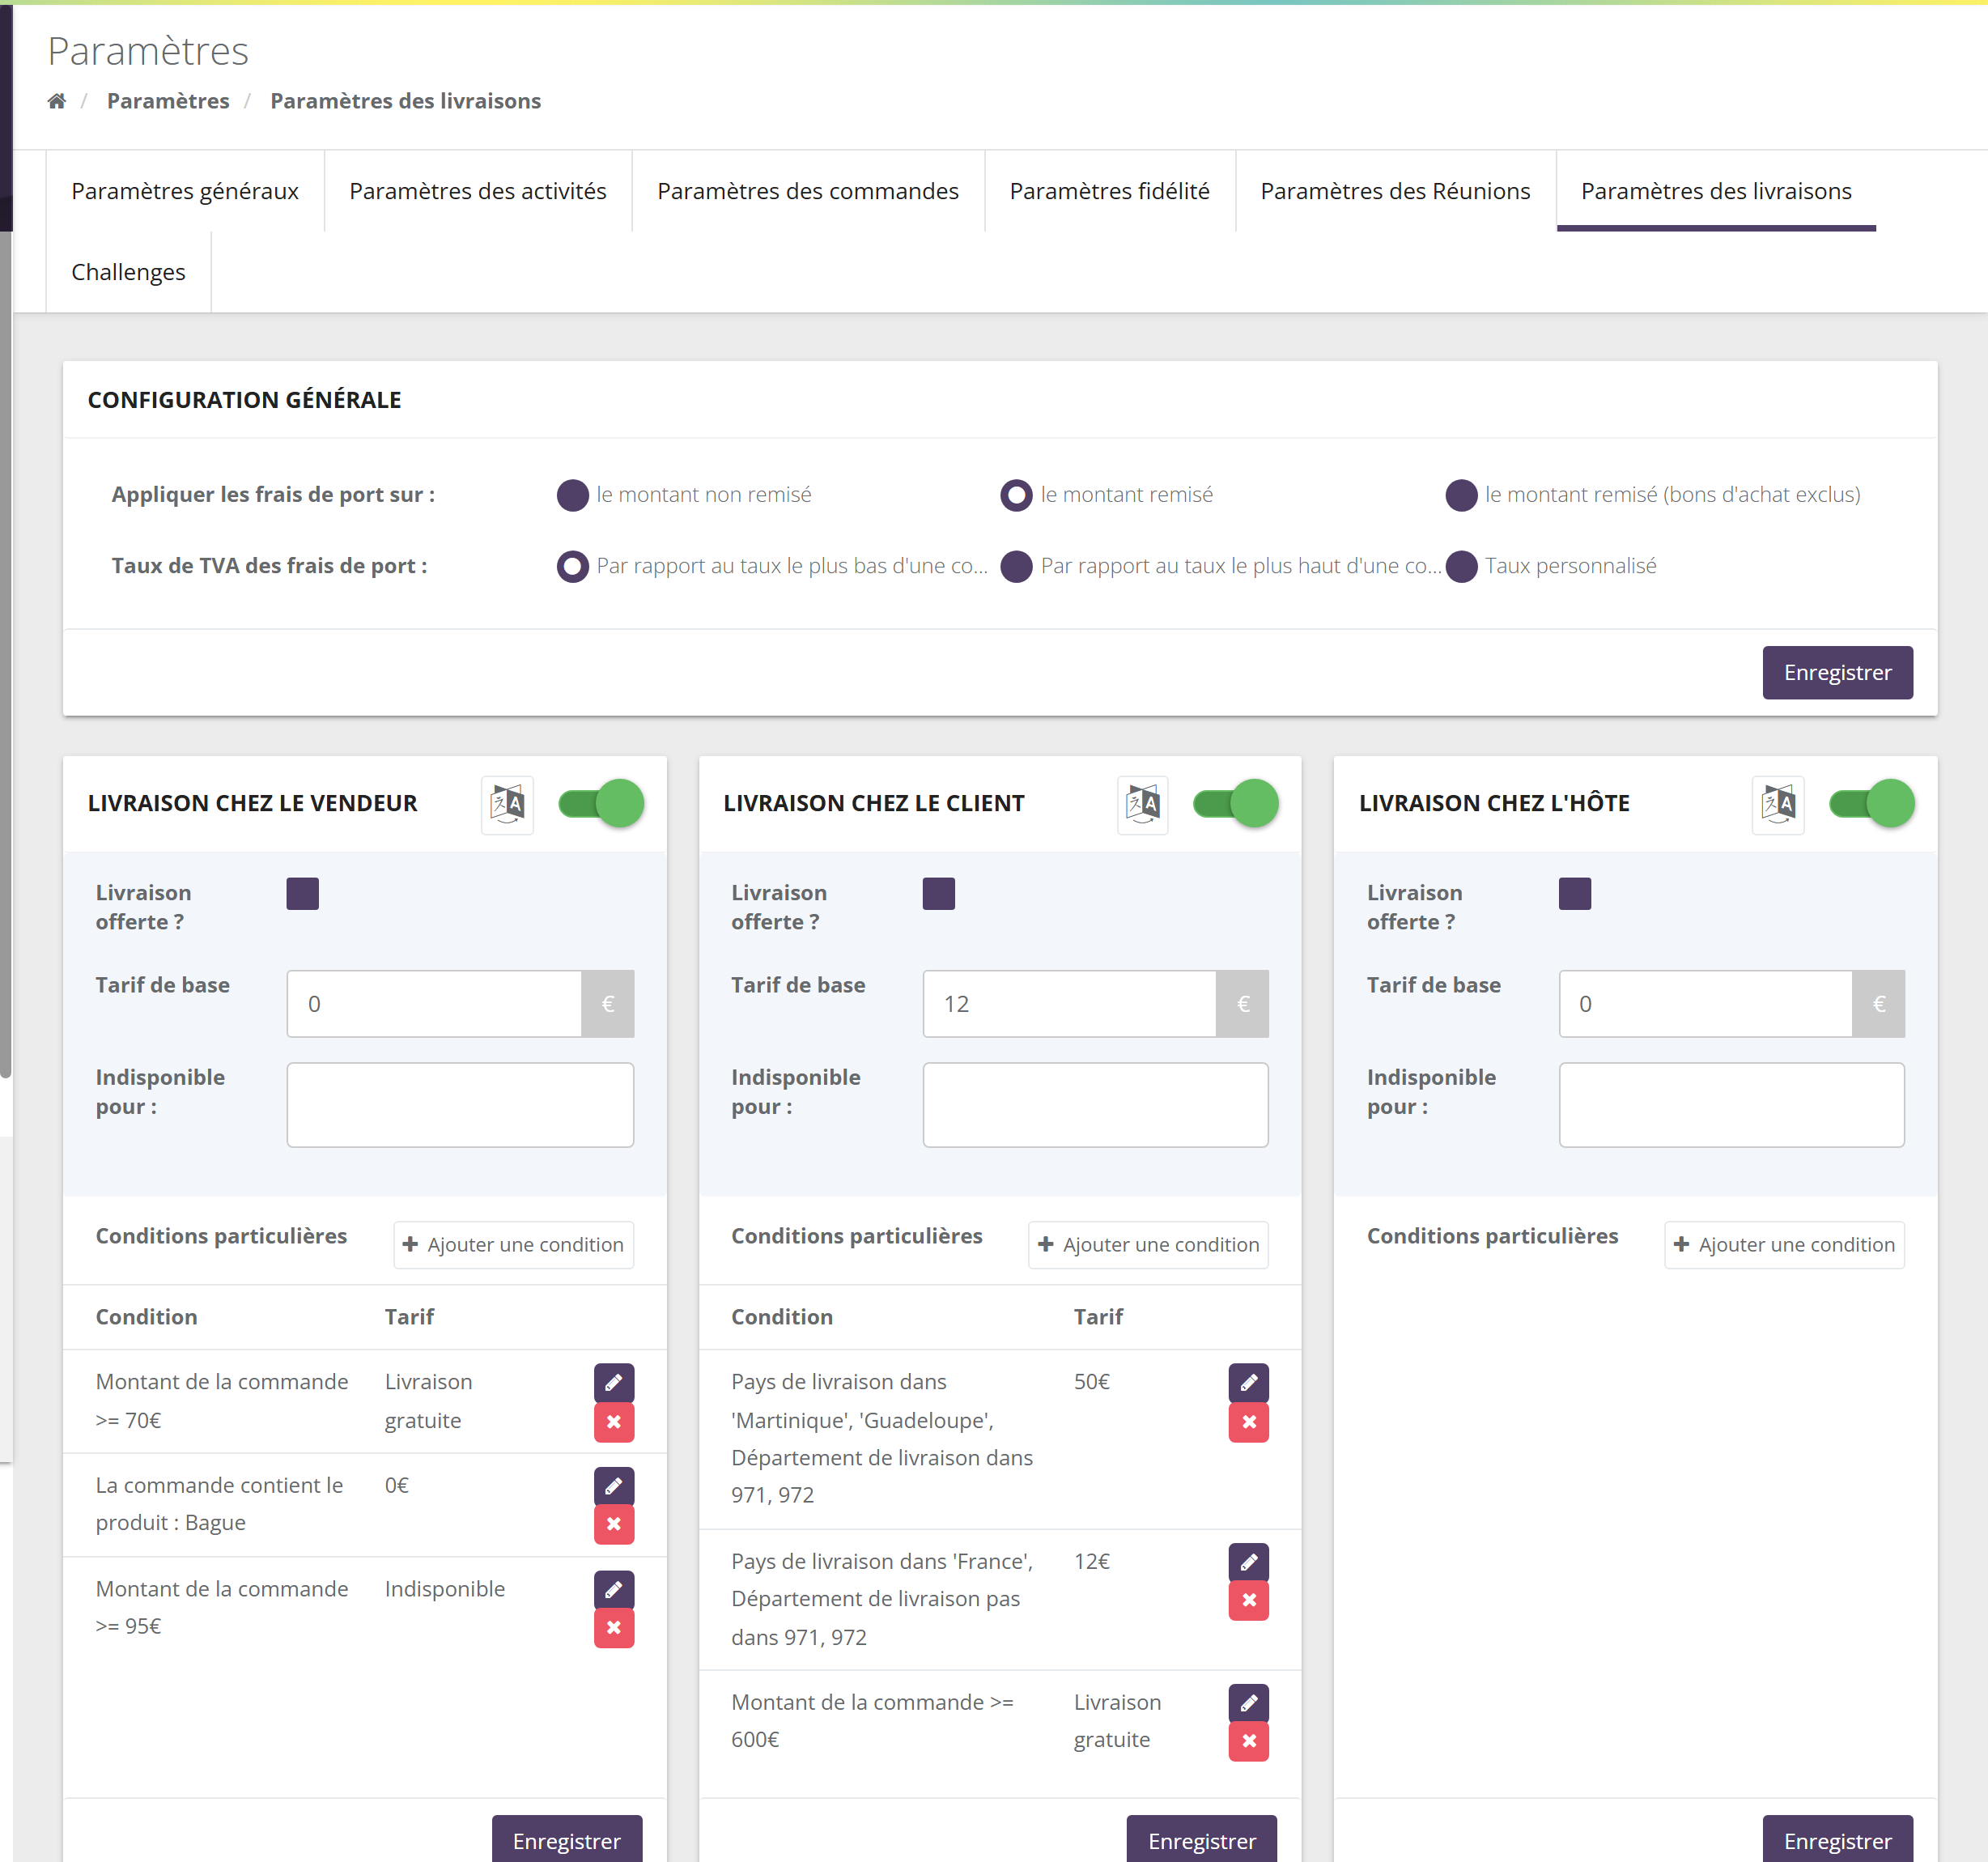
Task: Select 'le montant non remisé' radio option
Action: pyautogui.click(x=573, y=495)
